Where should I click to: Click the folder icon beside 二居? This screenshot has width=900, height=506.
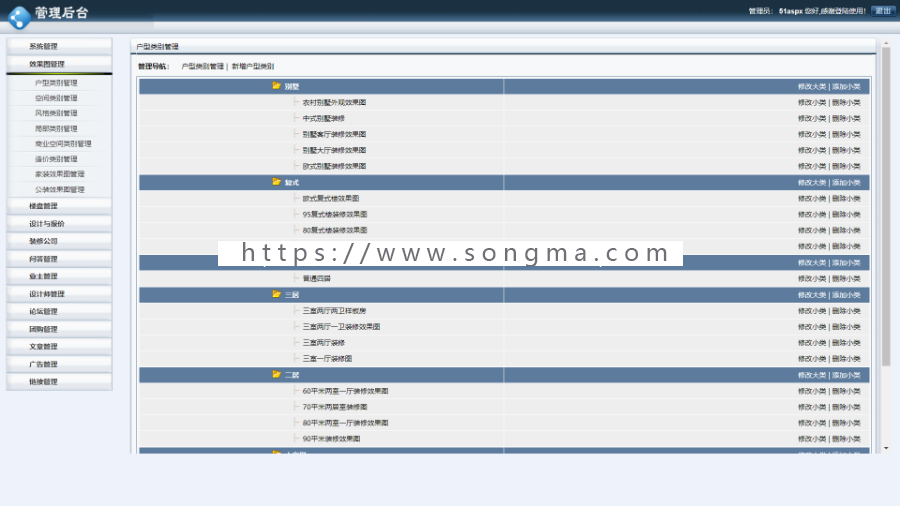click(x=277, y=375)
